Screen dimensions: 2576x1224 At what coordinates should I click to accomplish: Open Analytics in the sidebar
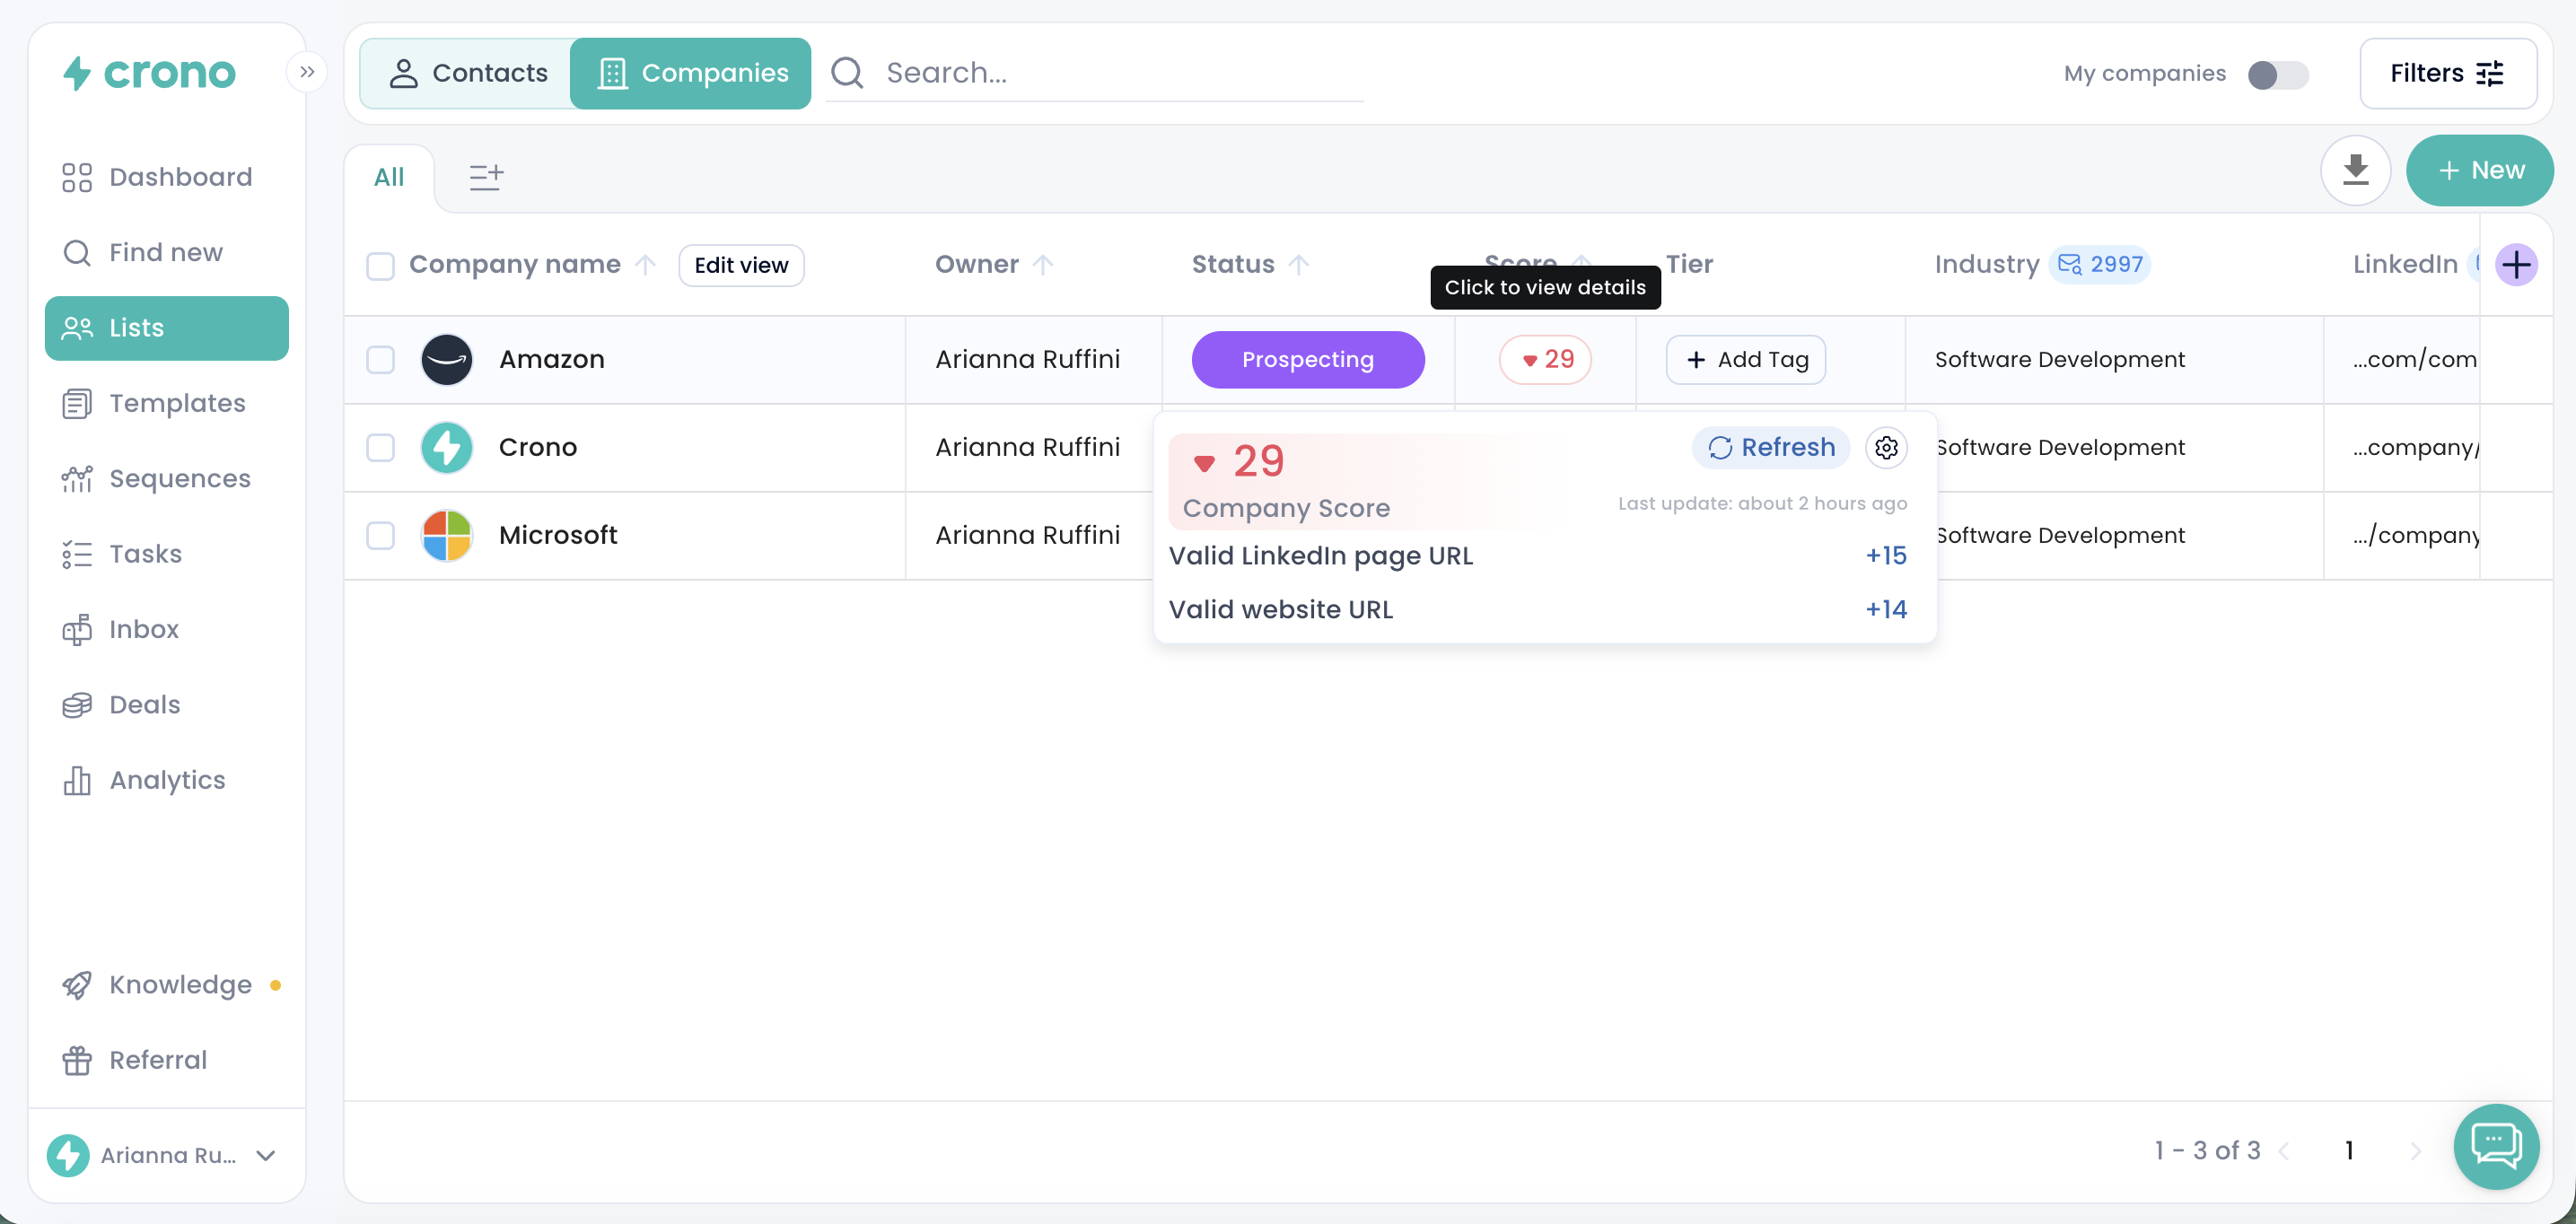click(167, 780)
